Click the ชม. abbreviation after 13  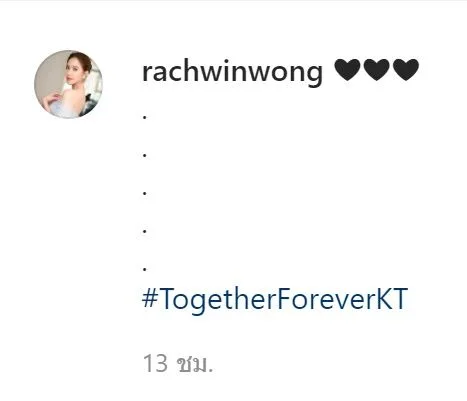(195, 364)
